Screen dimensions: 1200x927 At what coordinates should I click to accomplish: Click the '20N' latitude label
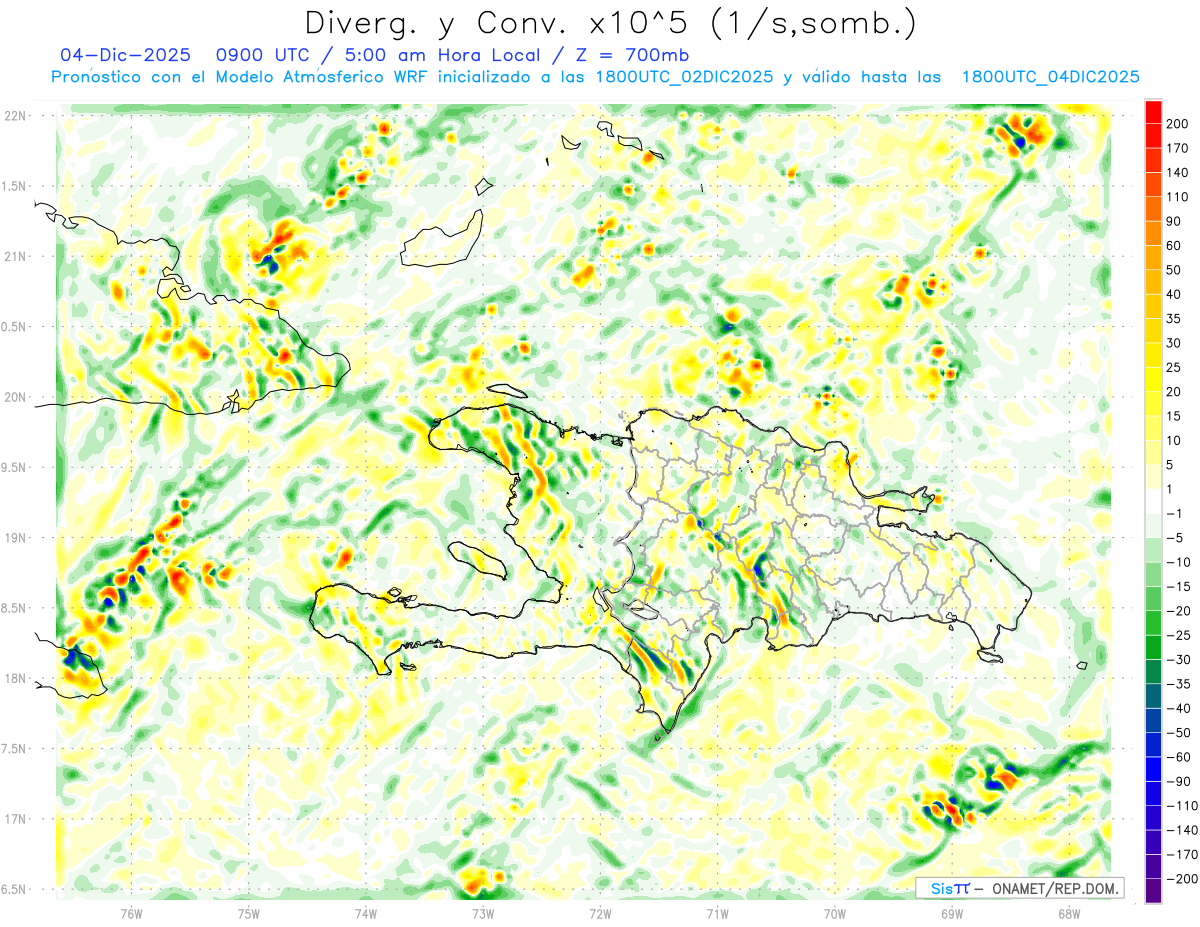click(15, 397)
